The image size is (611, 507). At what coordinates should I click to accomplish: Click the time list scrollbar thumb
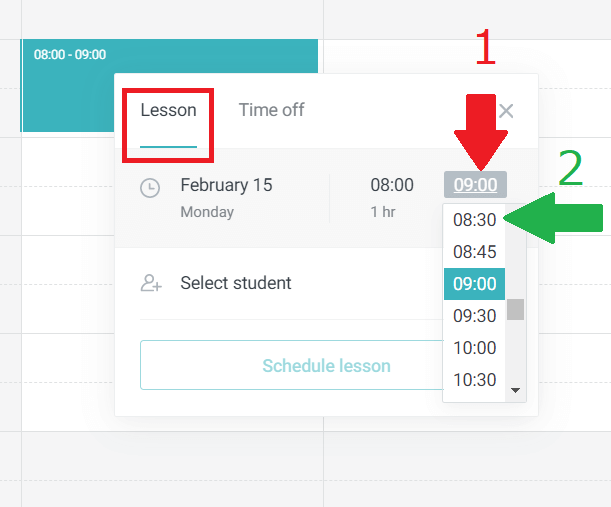(x=516, y=309)
